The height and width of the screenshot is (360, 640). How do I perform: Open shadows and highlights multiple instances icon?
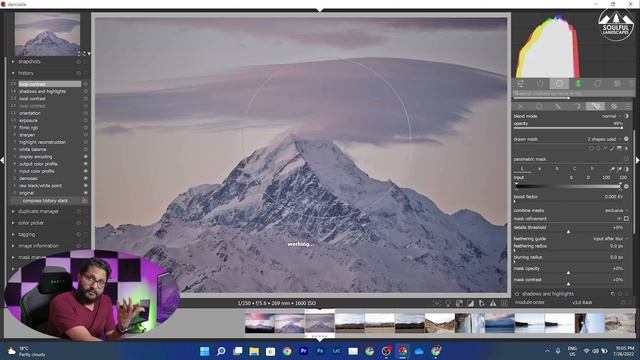(613, 294)
